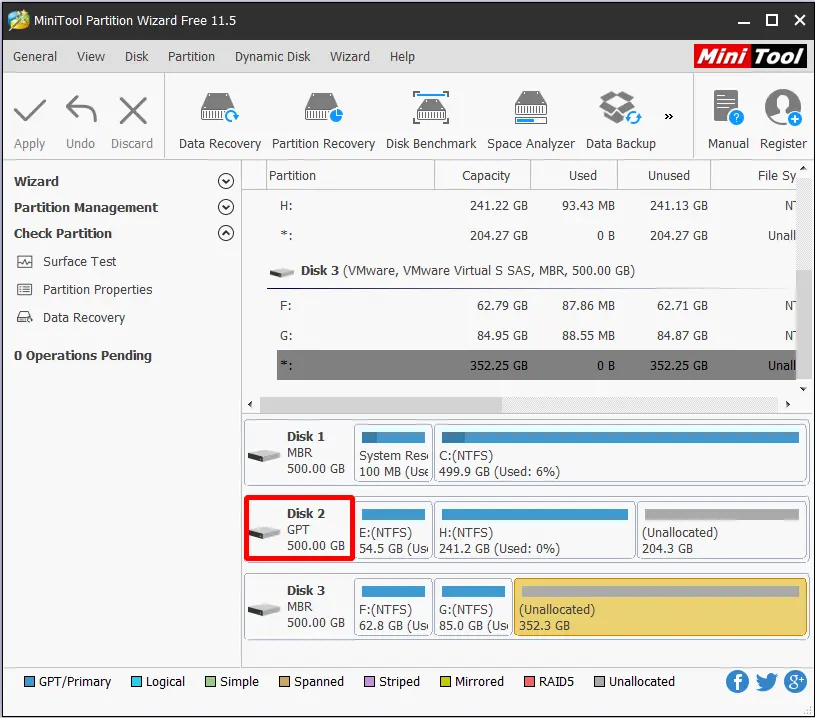Select the Disk 3 MBR disk label
The image size is (815, 718).
300,606
